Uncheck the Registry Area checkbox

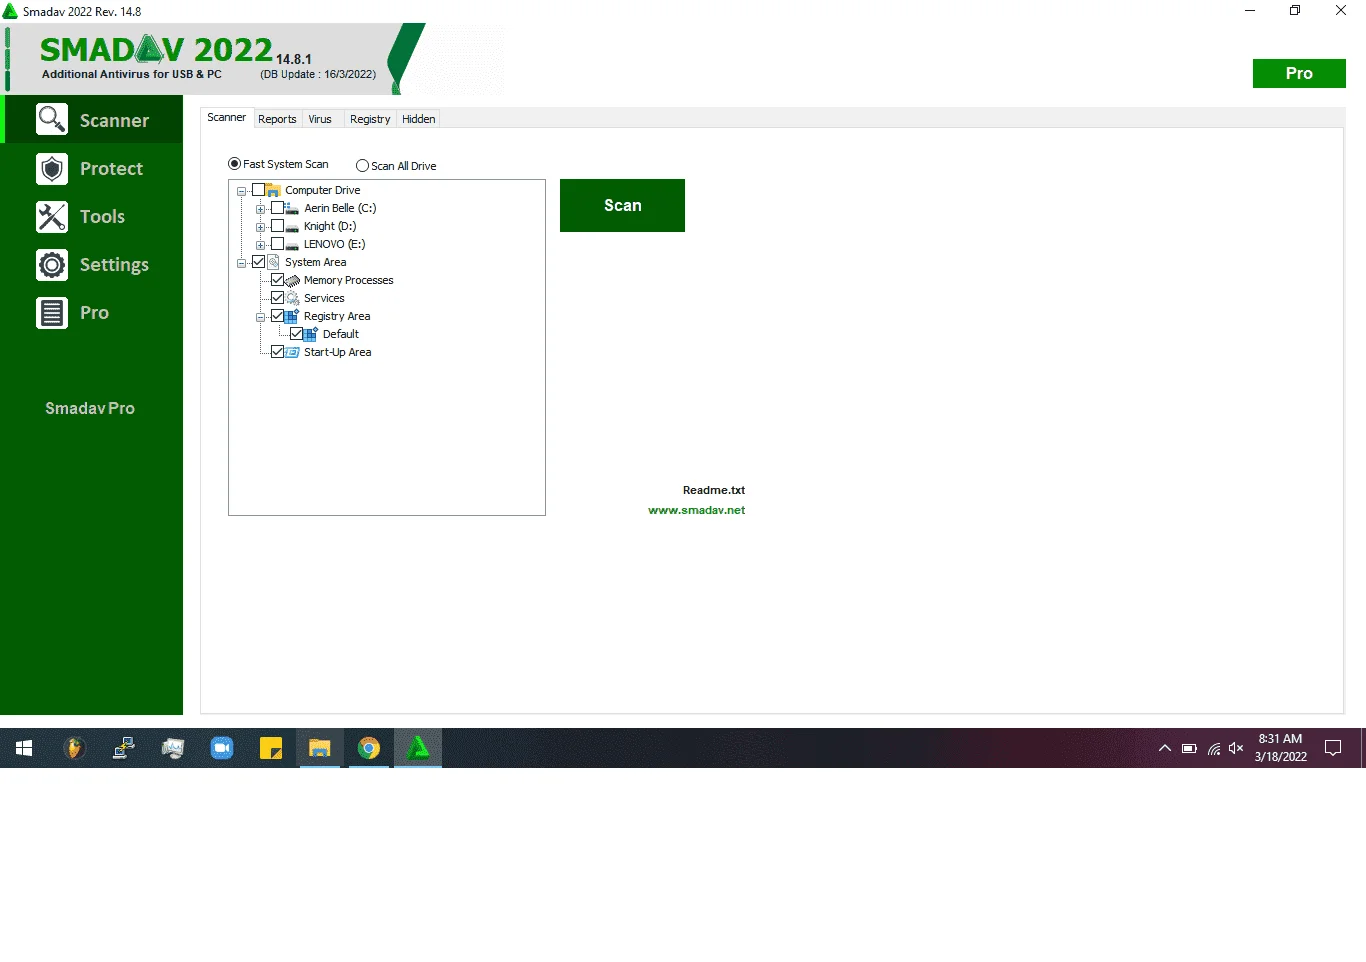[x=277, y=316]
